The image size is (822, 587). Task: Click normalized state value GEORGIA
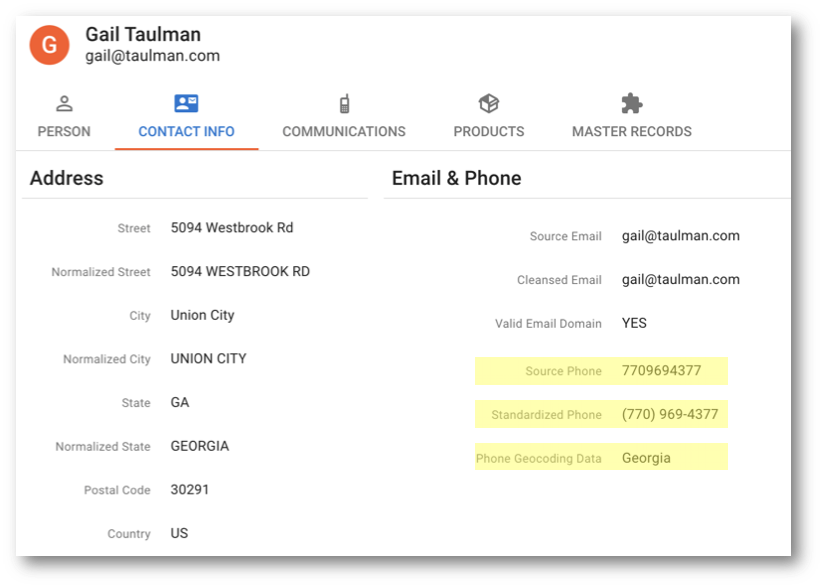click(200, 446)
